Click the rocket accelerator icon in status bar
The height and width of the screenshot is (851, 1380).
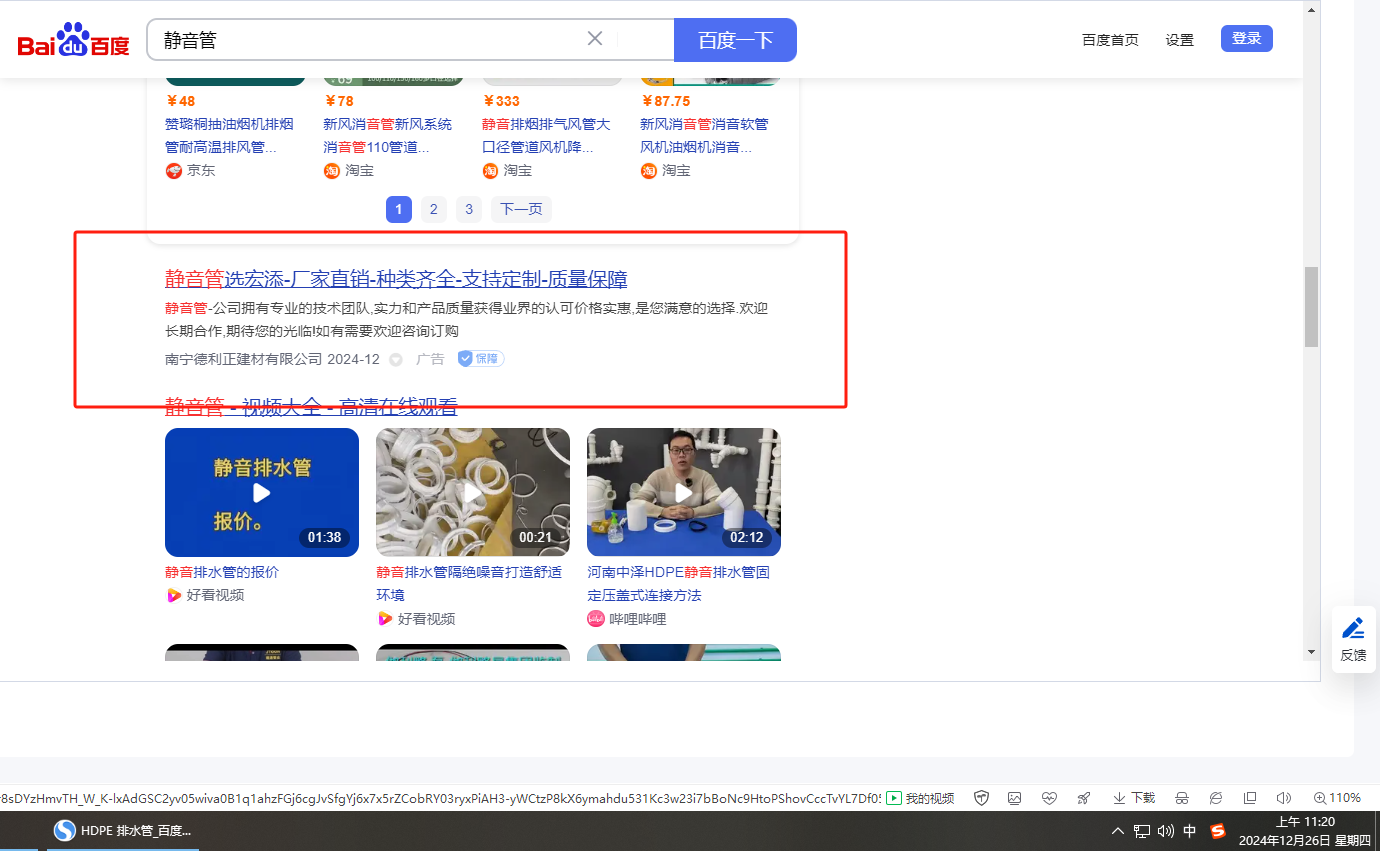click(1083, 798)
